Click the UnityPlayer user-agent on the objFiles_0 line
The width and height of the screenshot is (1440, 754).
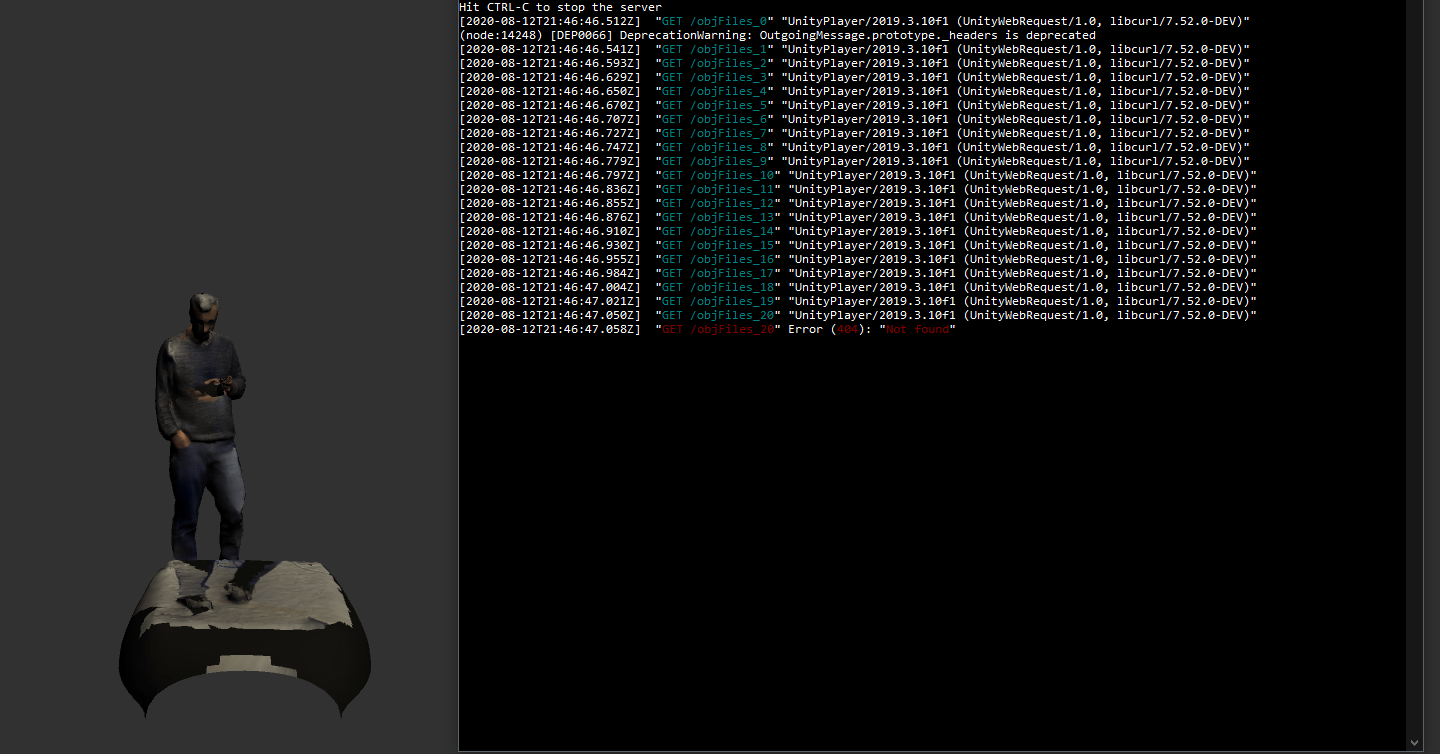(1015, 21)
